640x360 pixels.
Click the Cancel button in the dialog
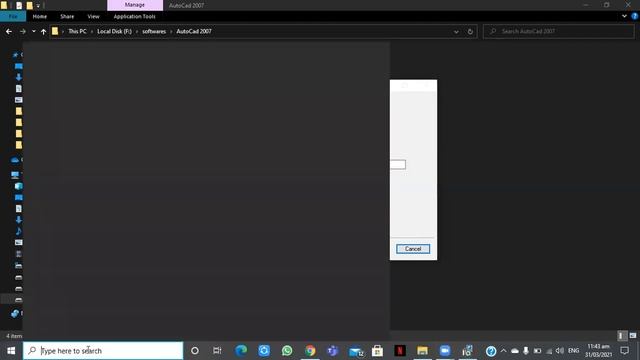[x=413, y=249]
